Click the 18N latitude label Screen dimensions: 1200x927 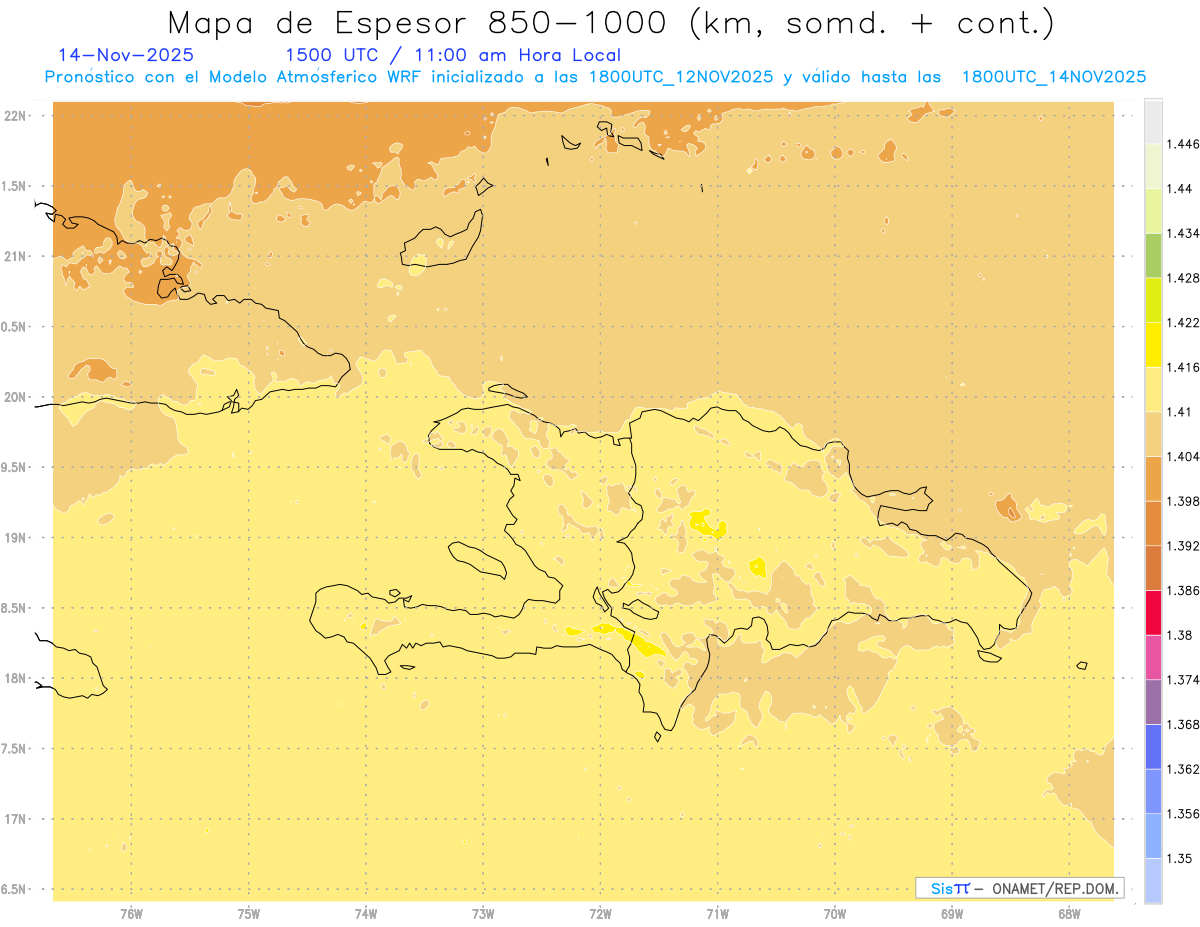click(x=15, y=679)
